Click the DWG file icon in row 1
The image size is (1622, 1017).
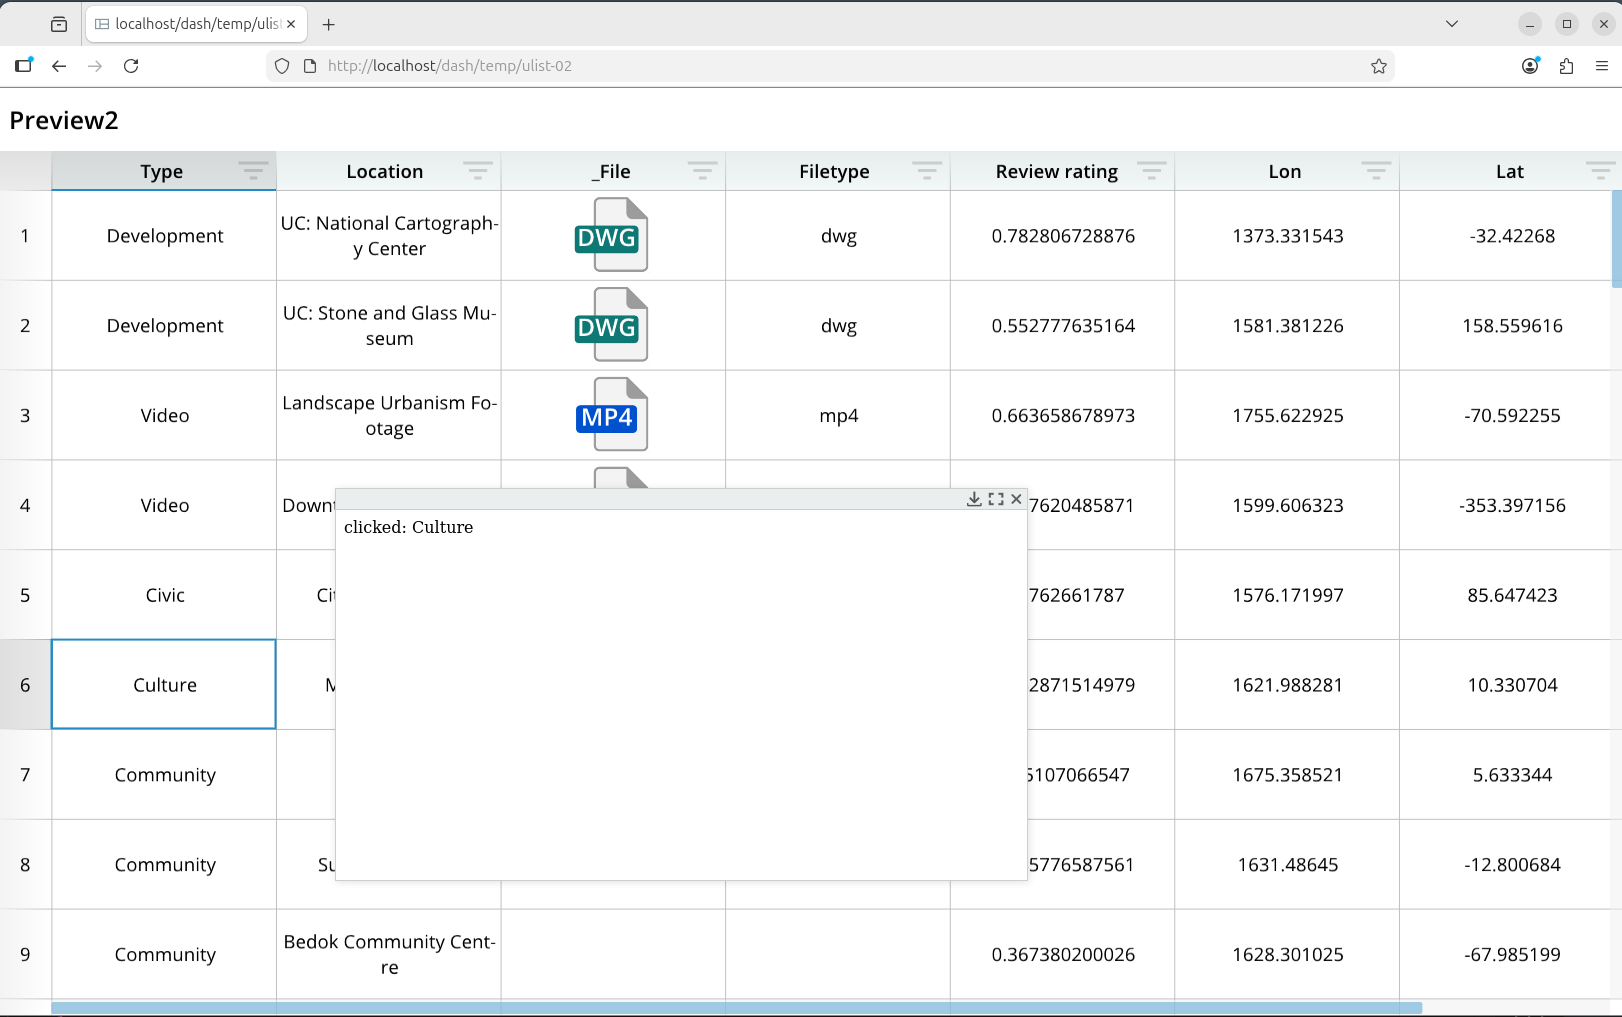[612, 235]
